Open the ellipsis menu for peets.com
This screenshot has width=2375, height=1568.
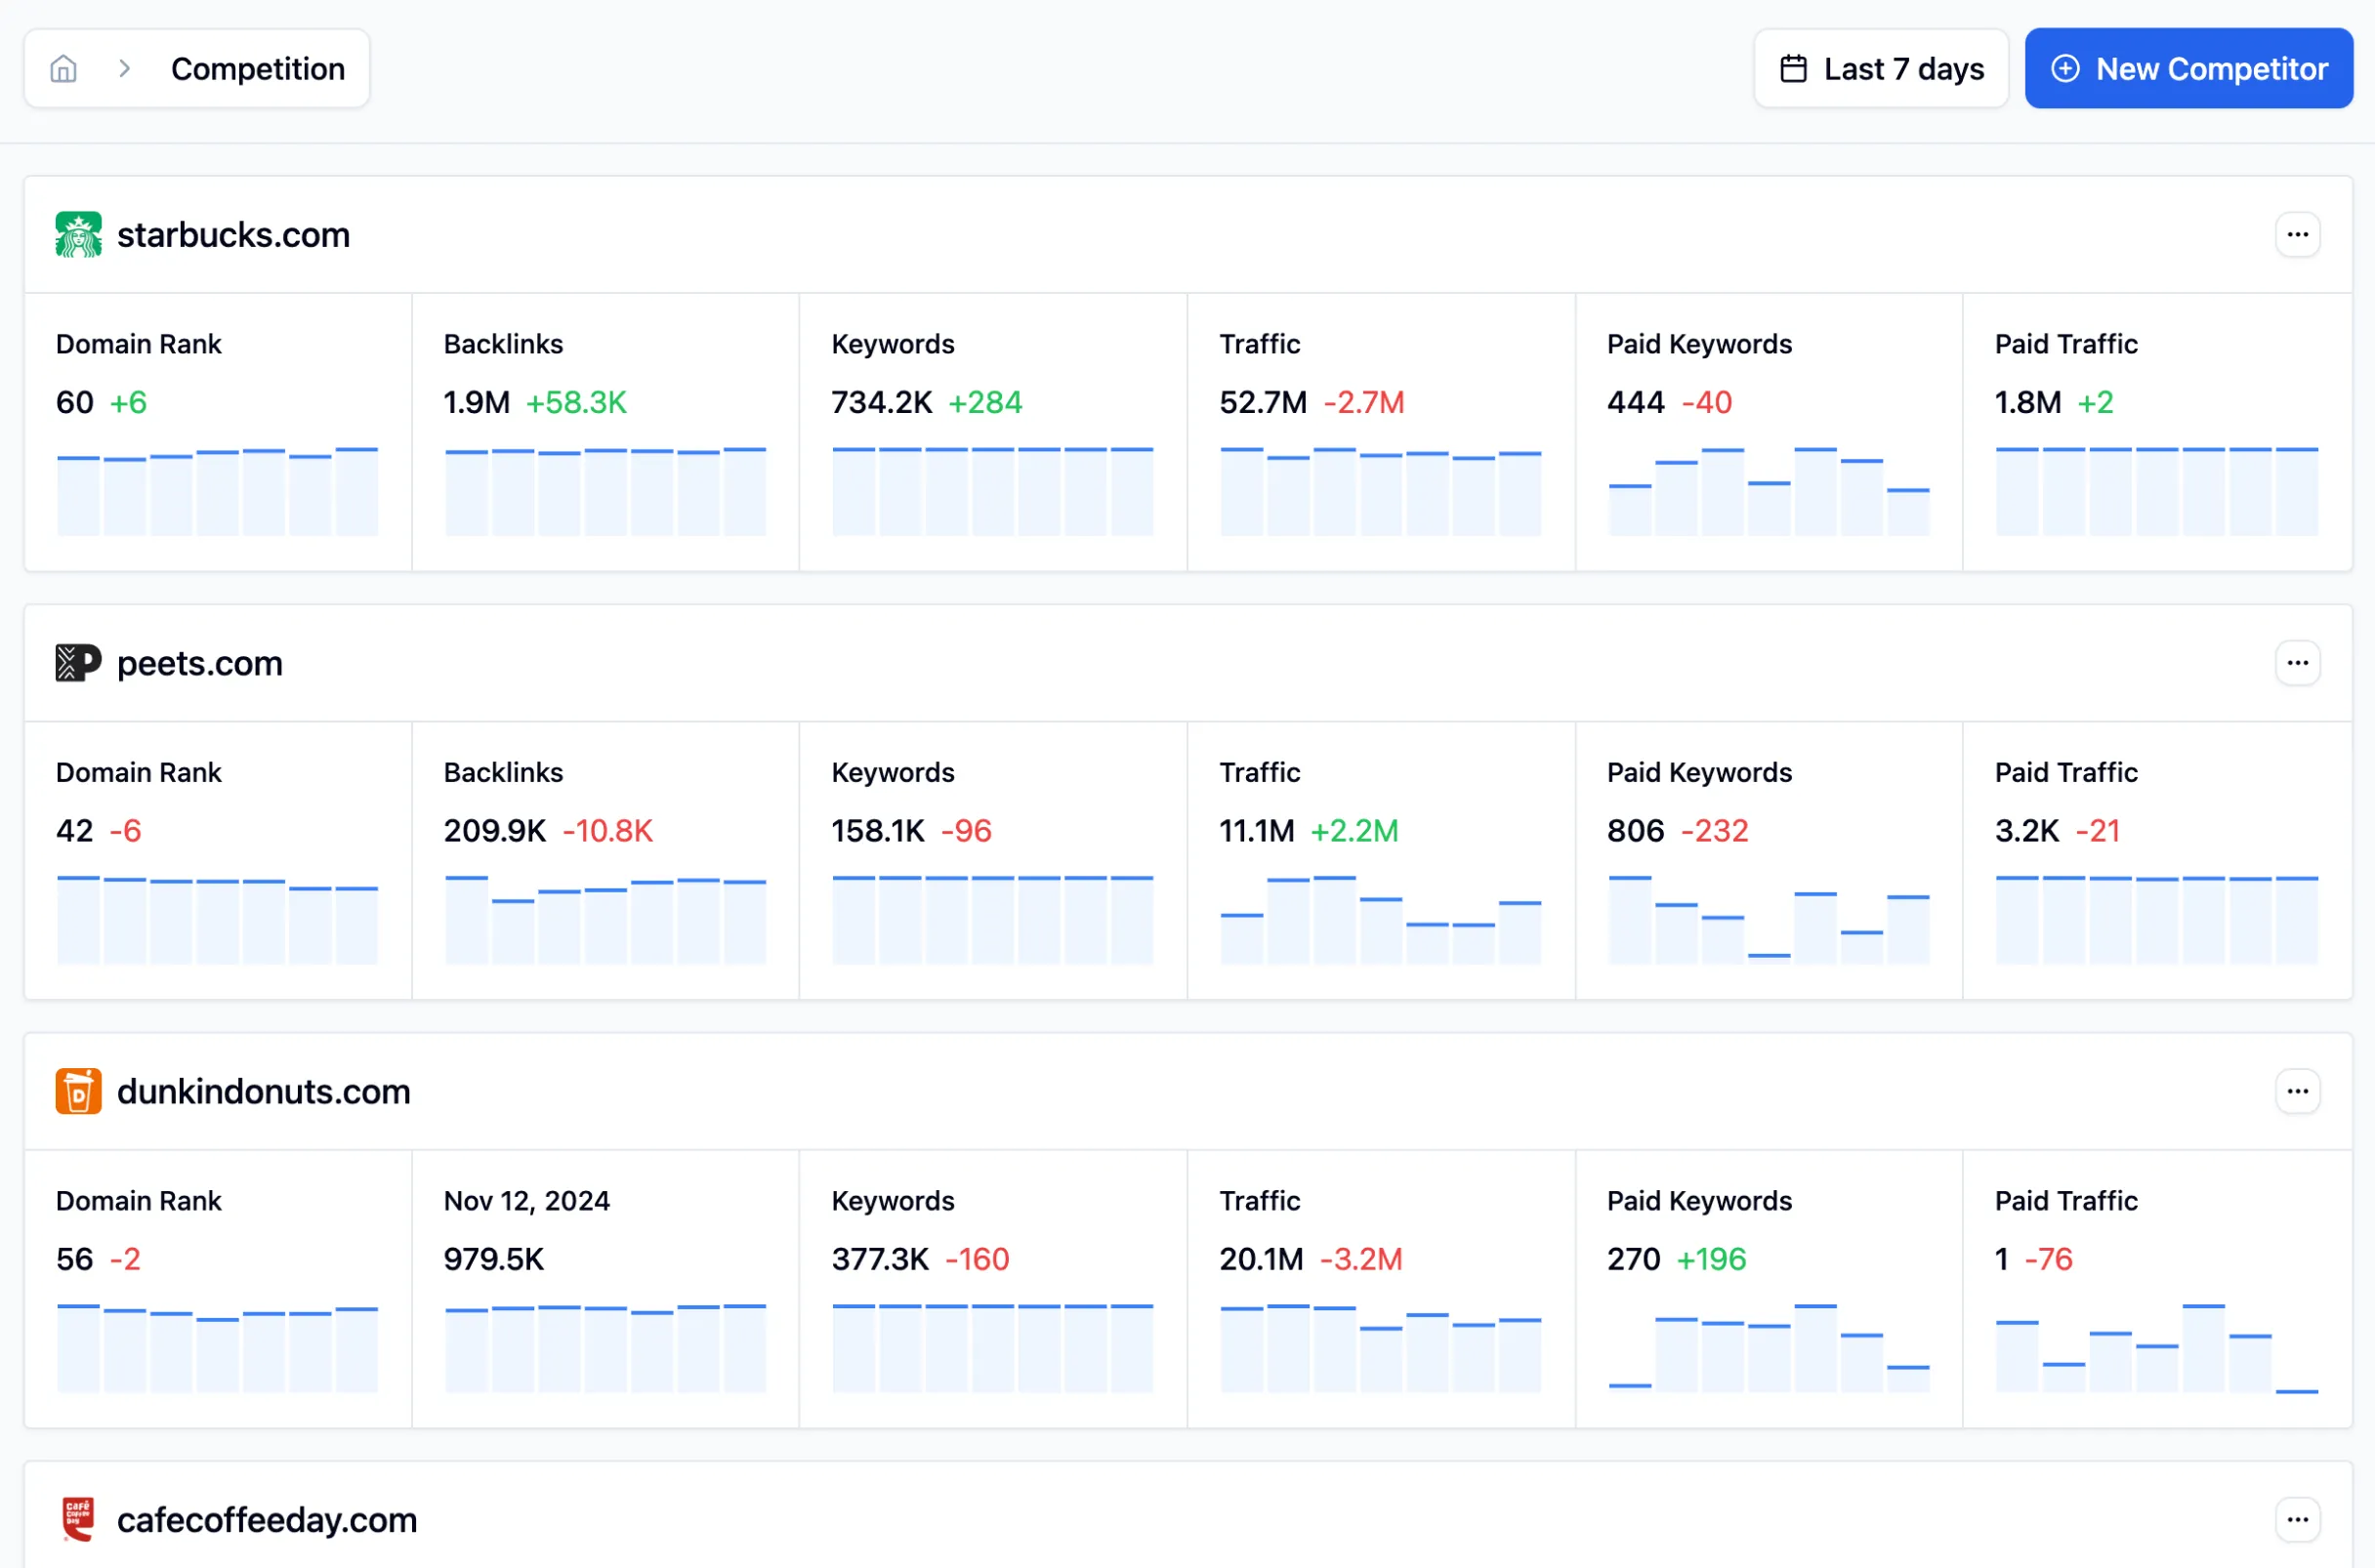point(2297,663)
